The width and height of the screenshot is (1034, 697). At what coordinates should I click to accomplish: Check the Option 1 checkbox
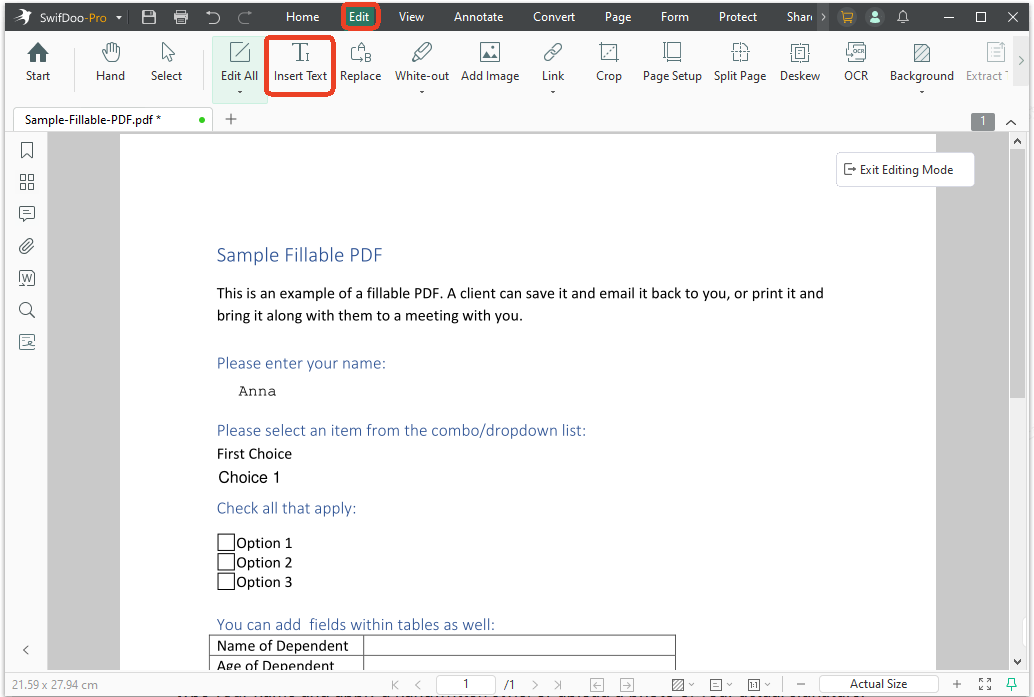(226, 542)
